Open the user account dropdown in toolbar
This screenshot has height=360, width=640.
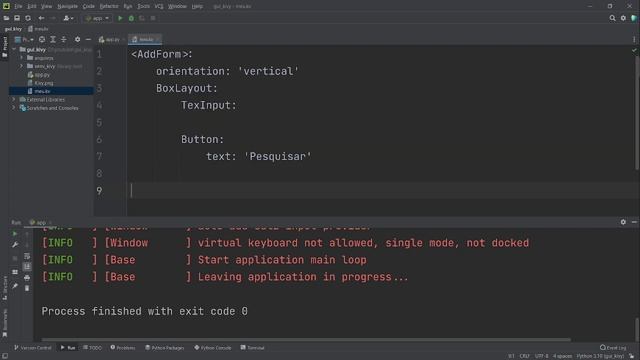tap(68, 18)
